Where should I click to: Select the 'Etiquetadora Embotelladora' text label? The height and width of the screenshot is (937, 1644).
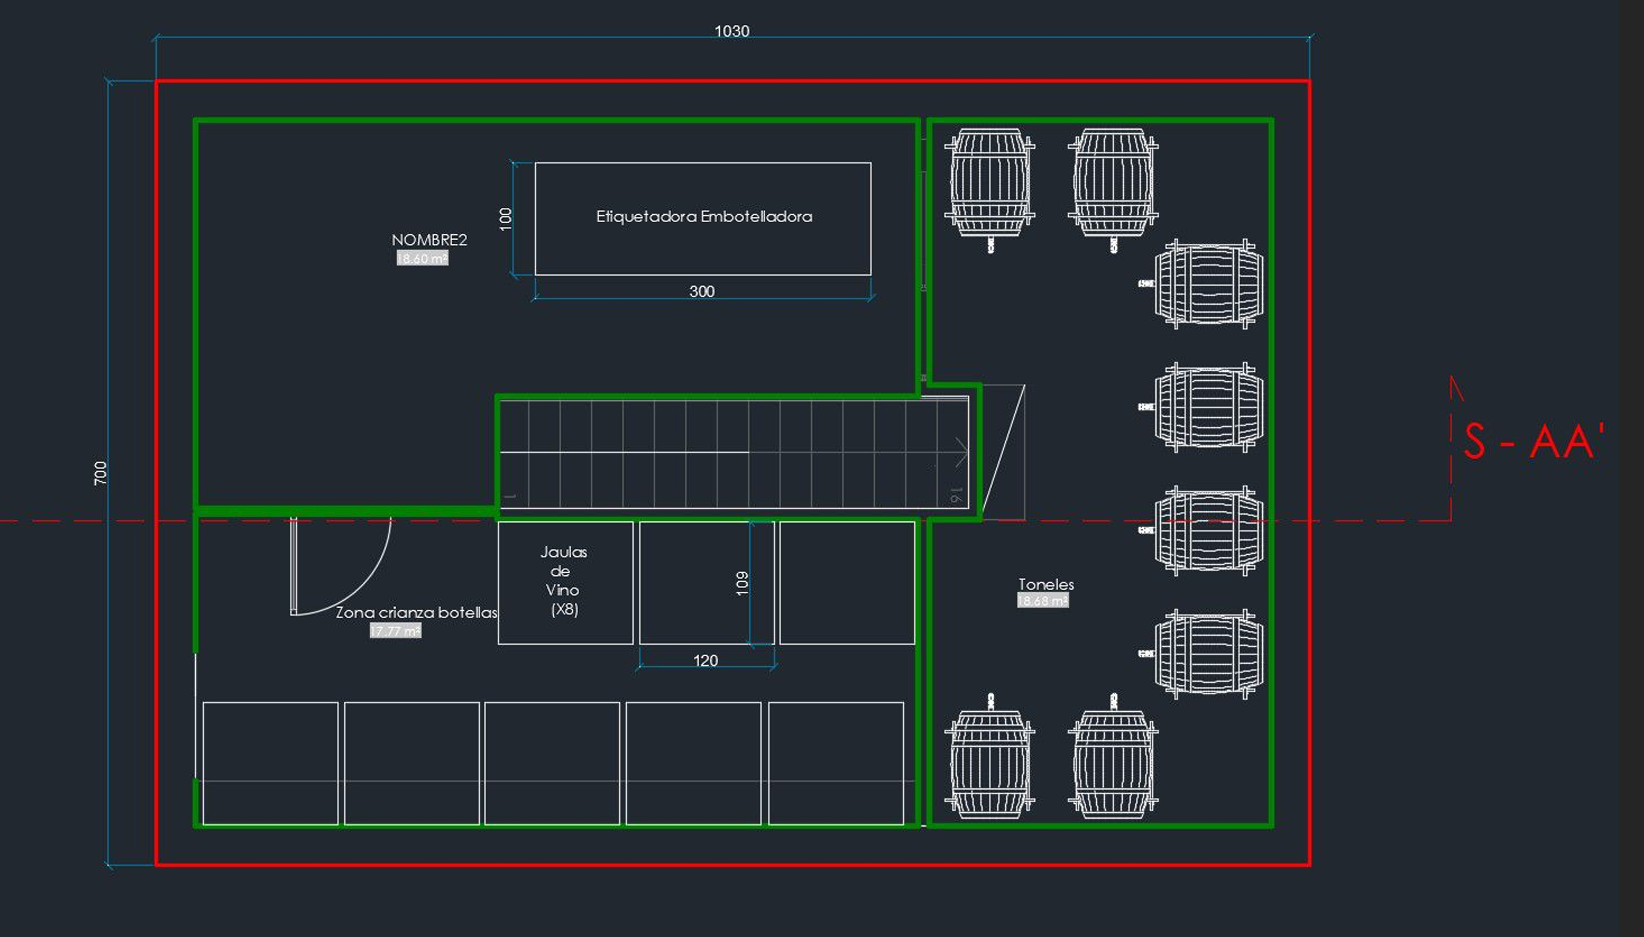[x=704, y=217]
